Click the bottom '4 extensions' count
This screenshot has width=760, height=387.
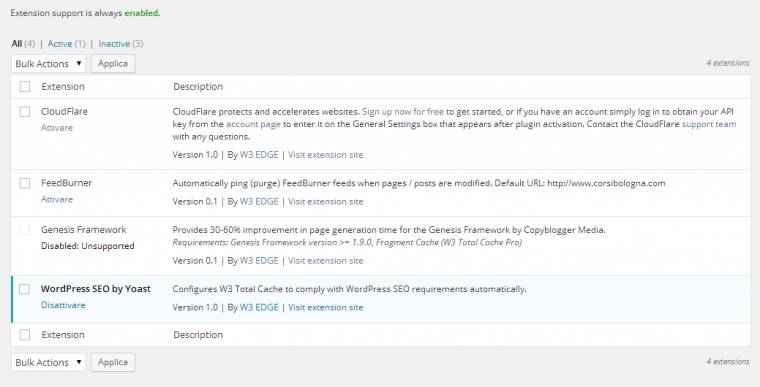[x=728, y=362]
